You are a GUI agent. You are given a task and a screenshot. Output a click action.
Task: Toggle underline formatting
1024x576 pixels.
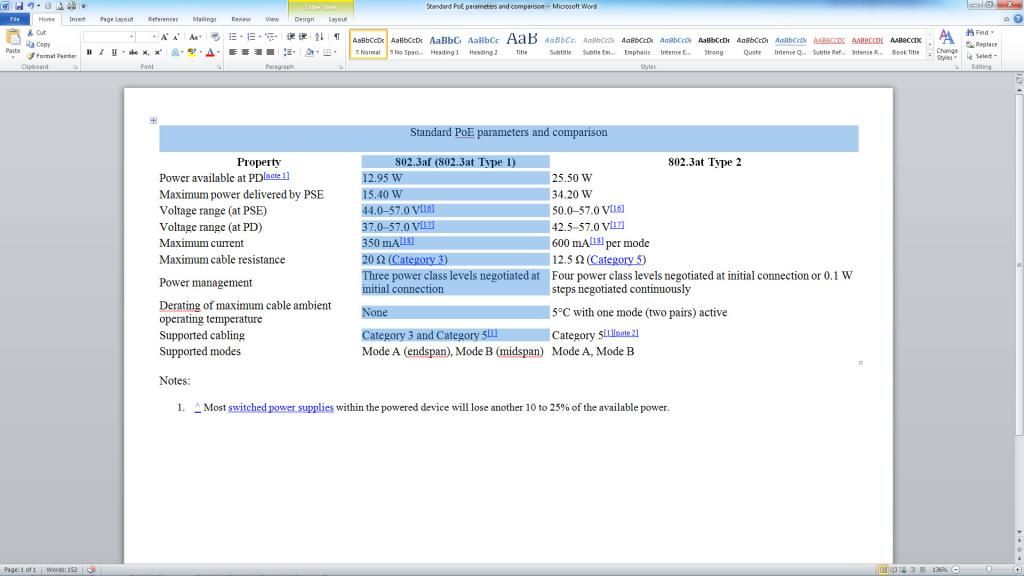click(x=114, y=52)
